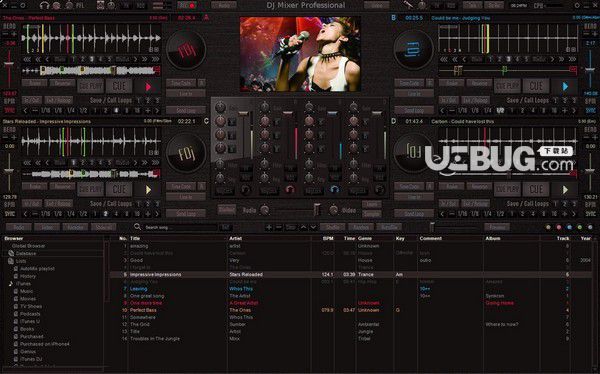Screen dimensions: 600x374
Task: Click the Video knob beside the crossfader
Action: 334,210
